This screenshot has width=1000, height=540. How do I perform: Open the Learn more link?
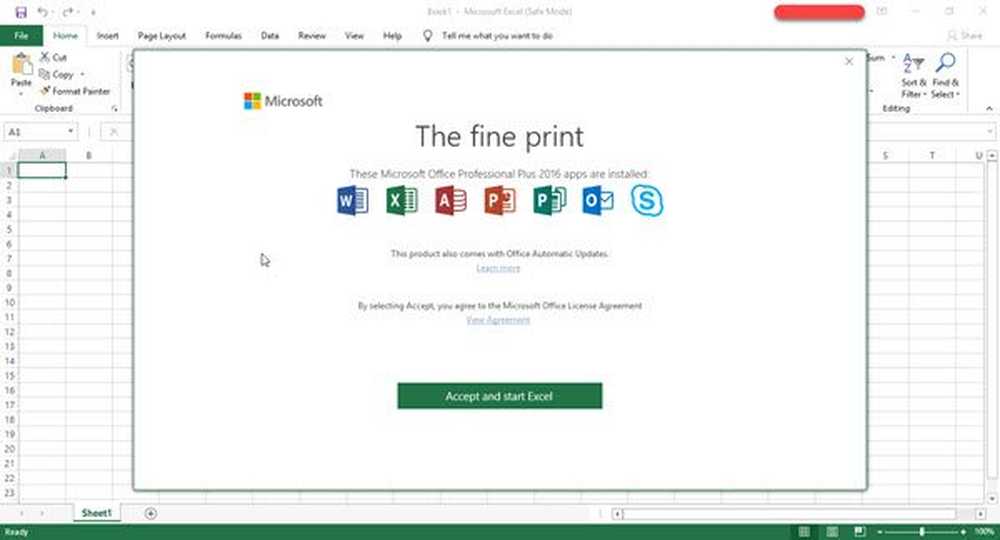coord(498,268)
